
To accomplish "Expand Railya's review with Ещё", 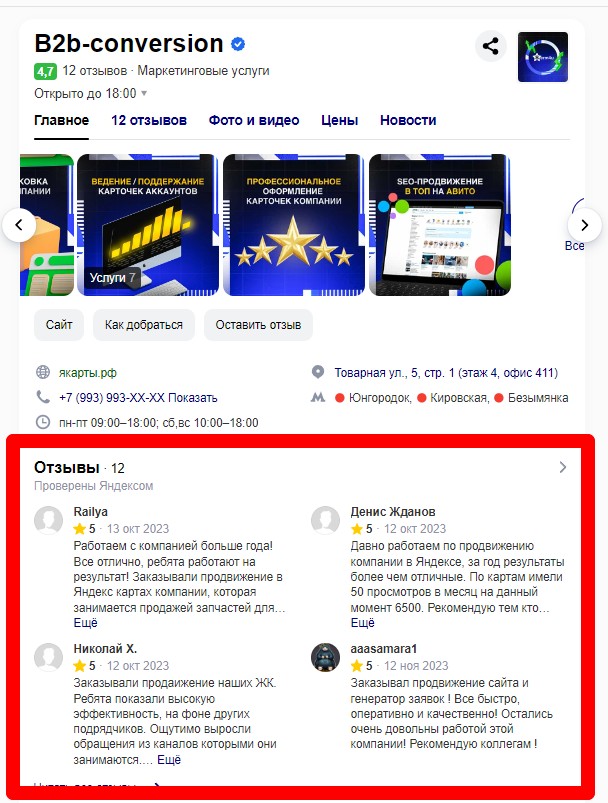I will (x=86, y=623).
